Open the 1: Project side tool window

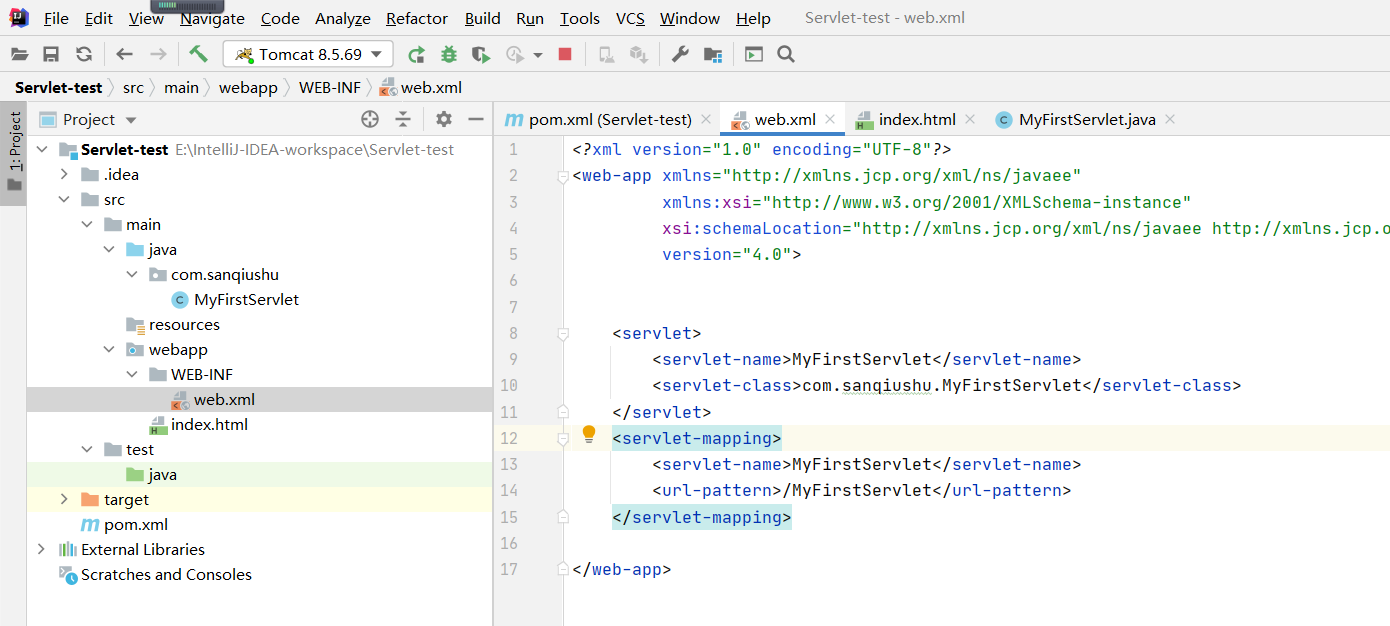pyautogui.click(x=14, y=153)
